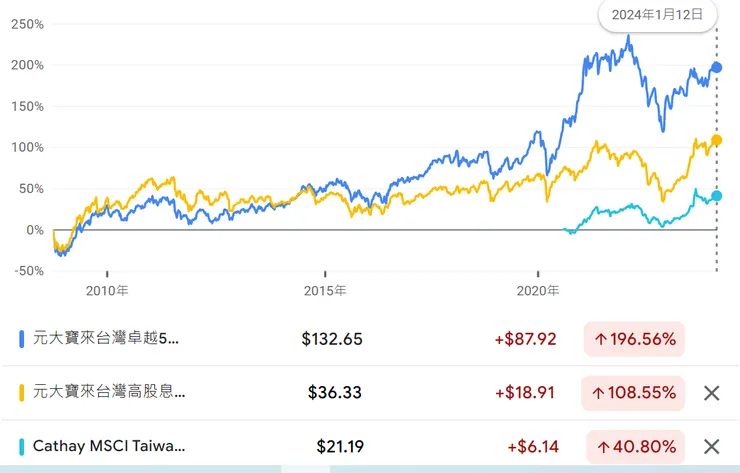The height and width of the screenshot is (473, 740).
Task: Click the 108.55% gain badge
Action: 634,393
